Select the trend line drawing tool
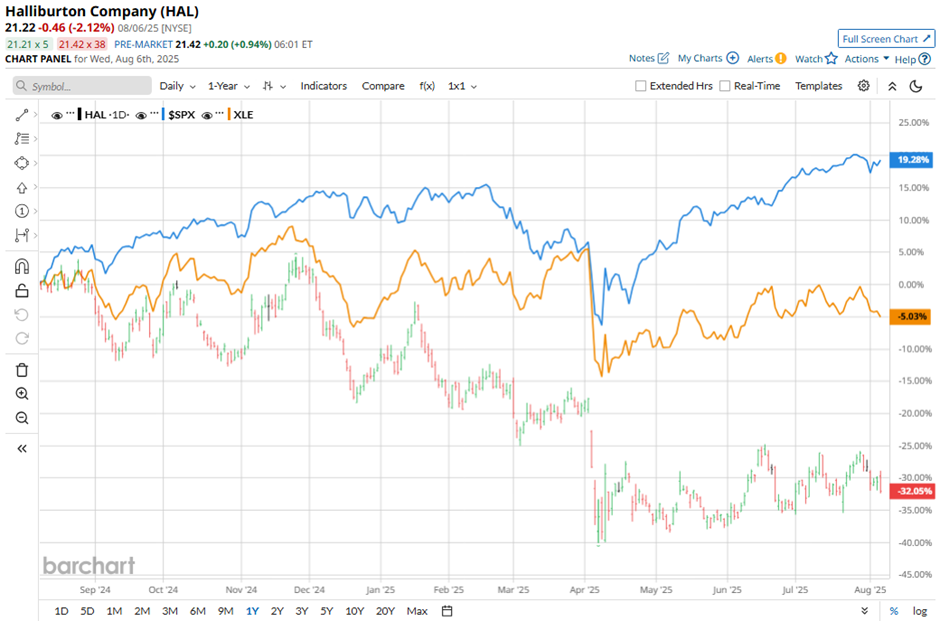The width and height of the screenshot is (940, 621). [x=22, y=114]
